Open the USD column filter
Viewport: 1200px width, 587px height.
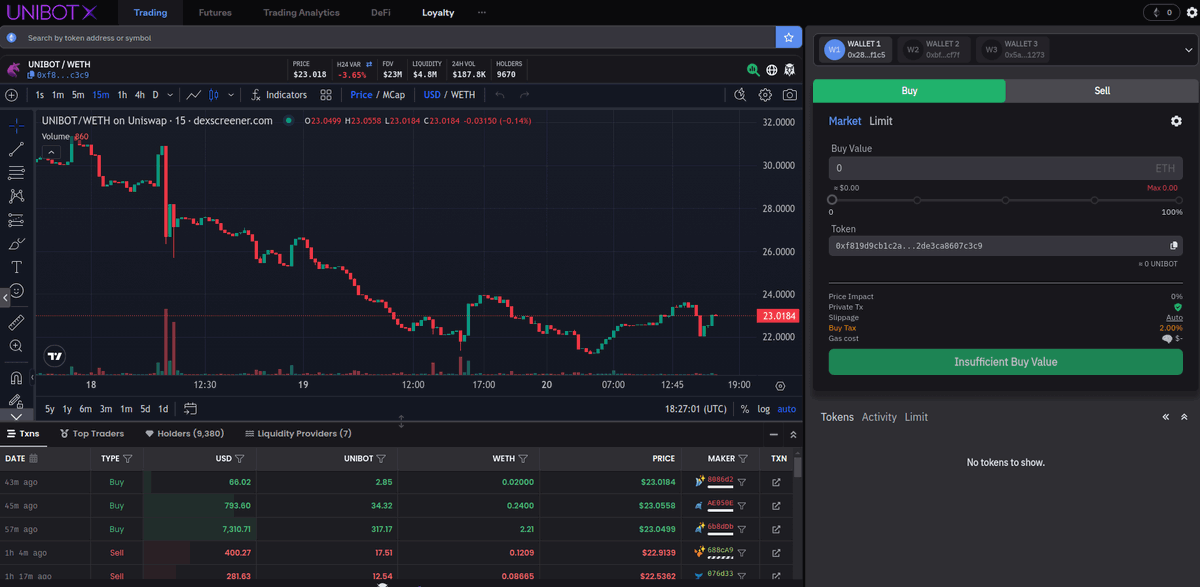pos(240,458)
